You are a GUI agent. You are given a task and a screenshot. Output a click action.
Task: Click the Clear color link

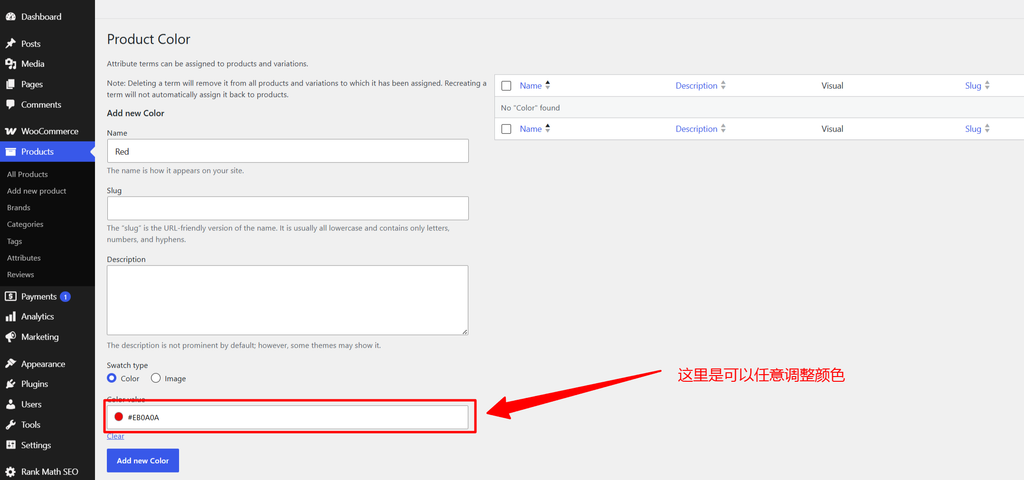[116, 436]
